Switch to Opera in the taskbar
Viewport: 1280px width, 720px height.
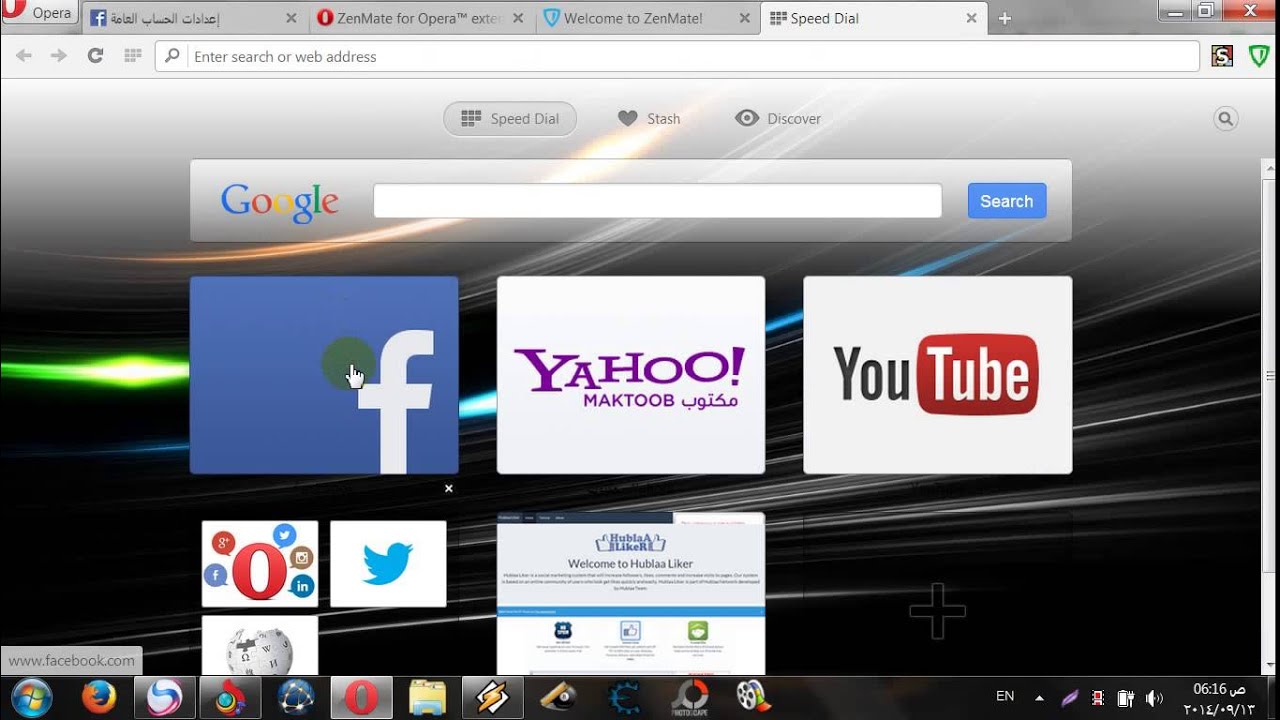pos(360,696)
